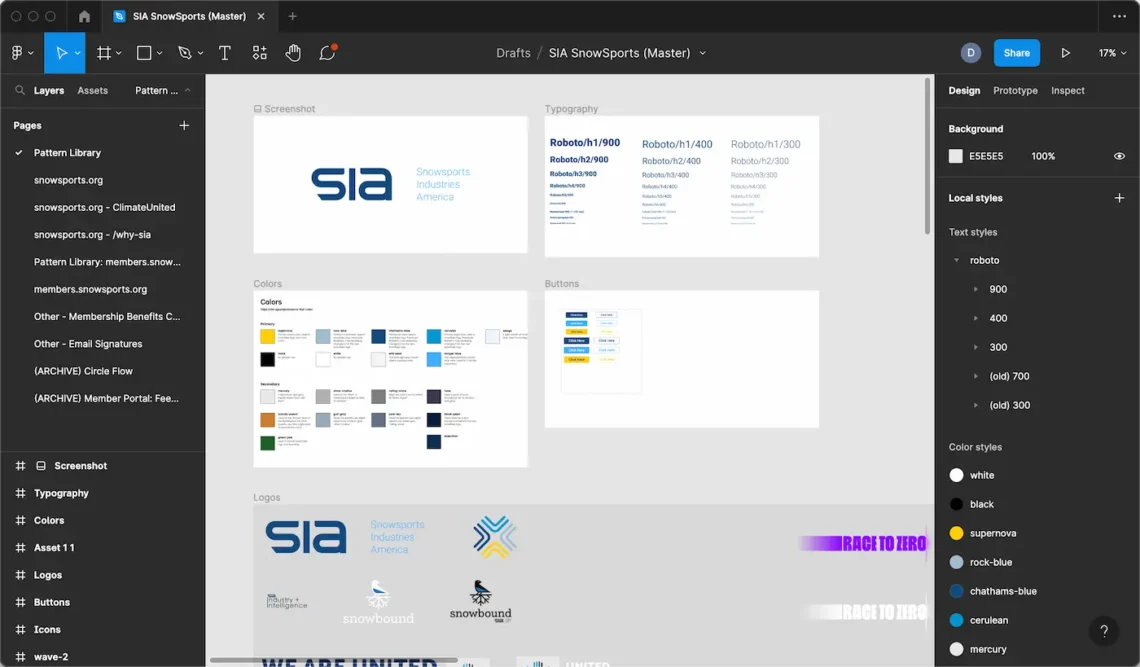Image resolution: width=1140 pixels, height=667 pixels.
Task: Click the Colors layer frame icon
Action: click(20, 520)
